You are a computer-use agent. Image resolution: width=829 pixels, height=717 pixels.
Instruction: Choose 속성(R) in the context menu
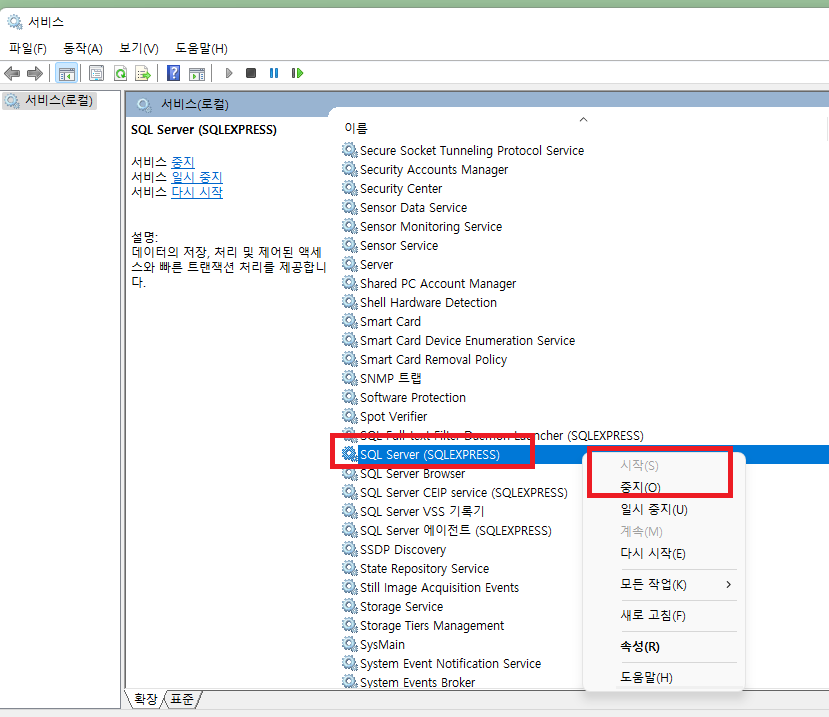click(640, 646)
